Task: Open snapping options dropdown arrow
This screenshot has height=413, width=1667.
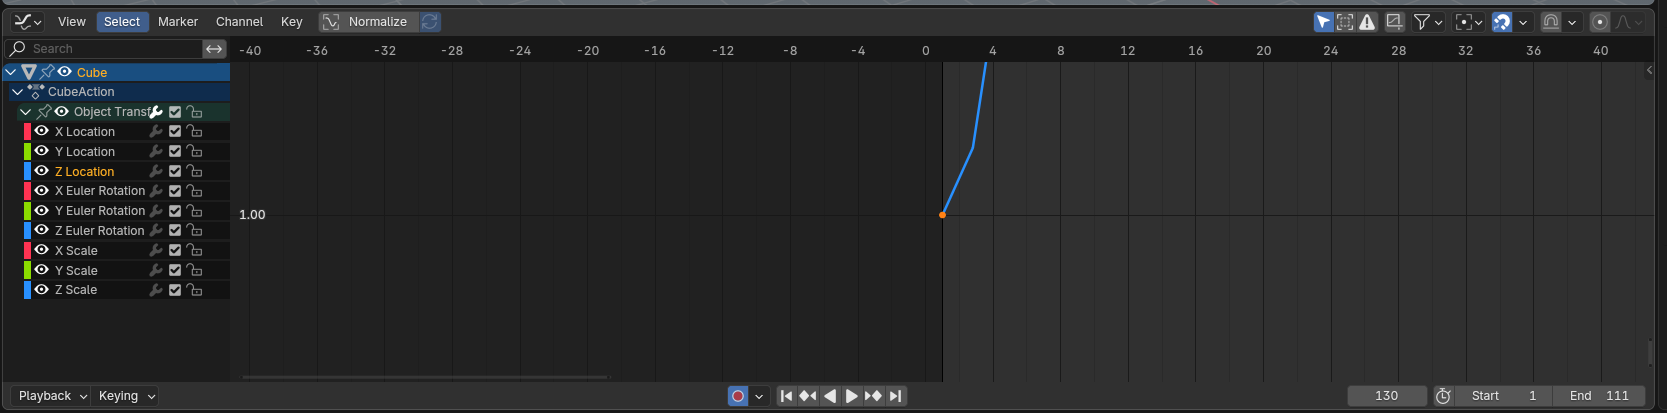Action: pos(1523,22)
